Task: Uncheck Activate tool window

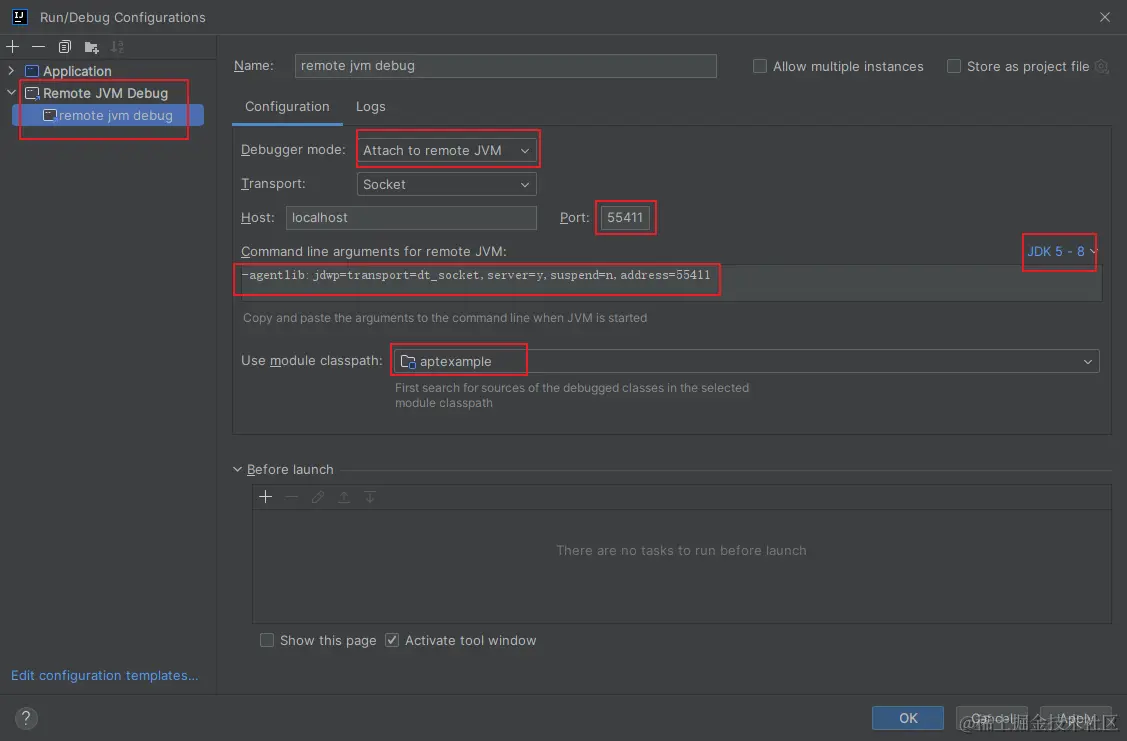Action: [392, 640]
